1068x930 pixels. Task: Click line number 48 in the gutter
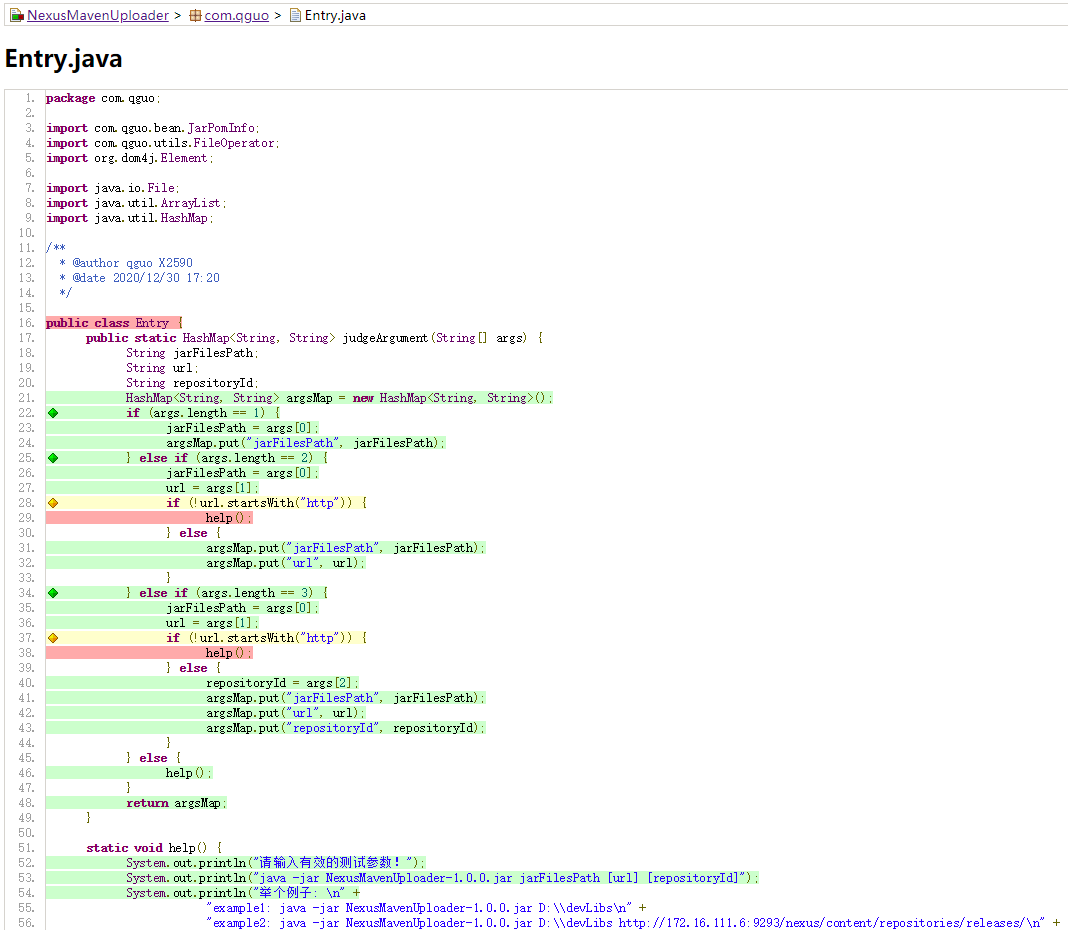pos(26,803)
